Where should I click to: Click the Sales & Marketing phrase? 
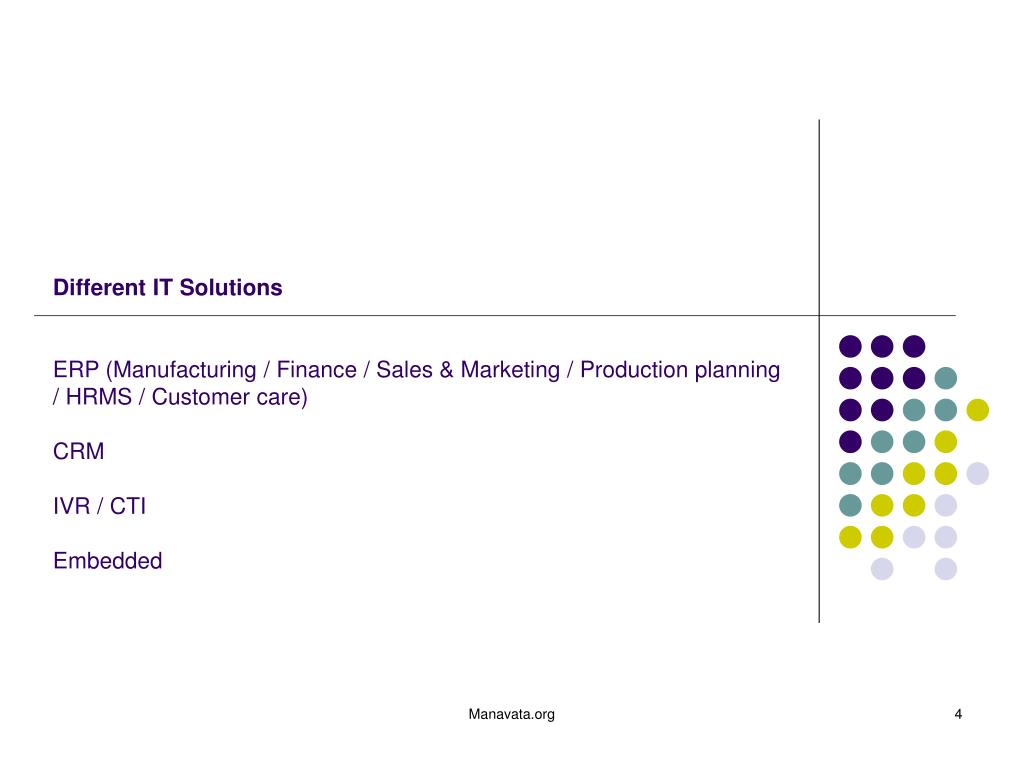coord(468,370)
